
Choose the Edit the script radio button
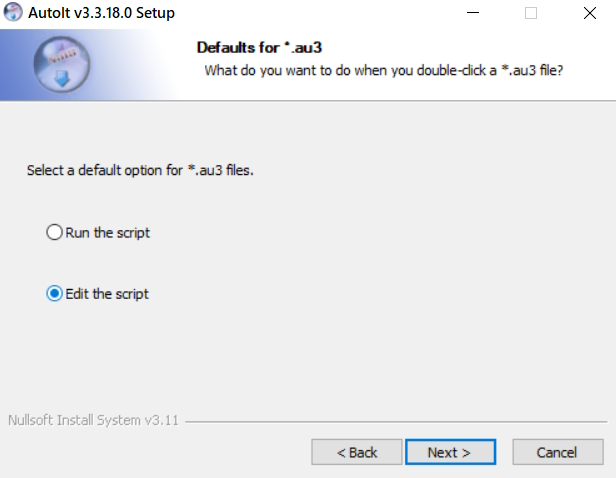pos(54,294)
